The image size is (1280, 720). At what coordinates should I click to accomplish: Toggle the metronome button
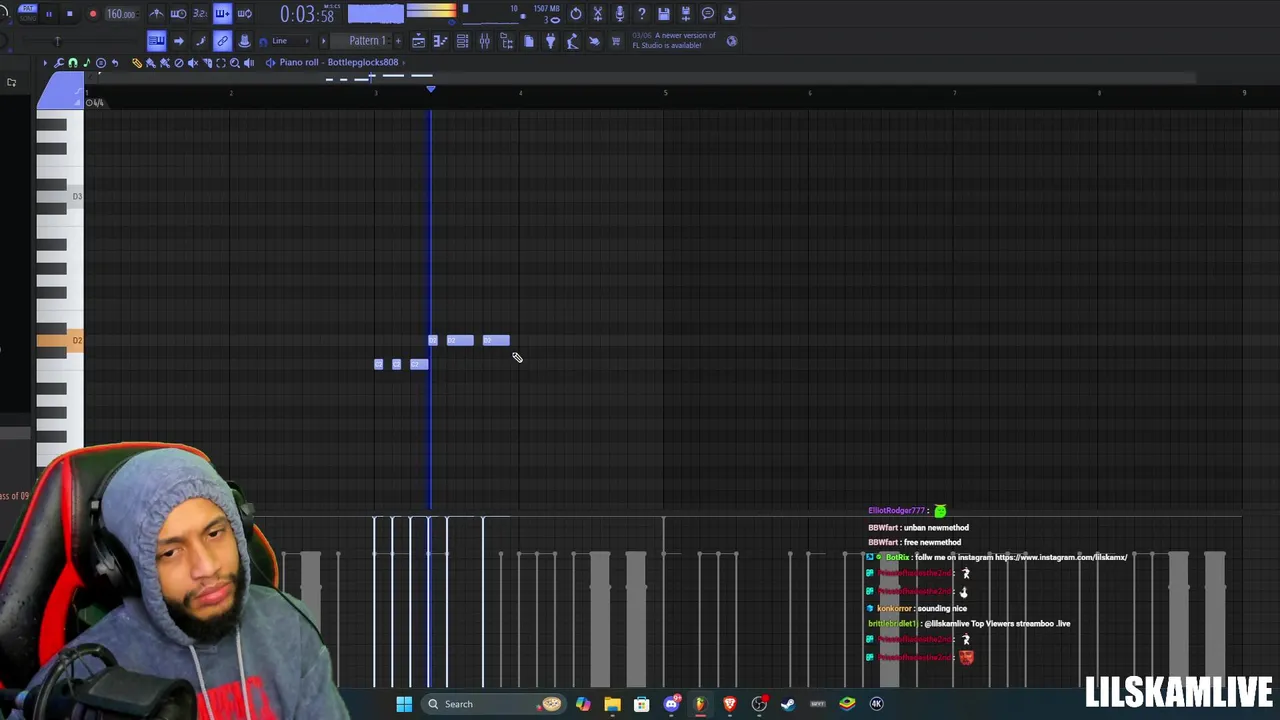coord(156,13)
